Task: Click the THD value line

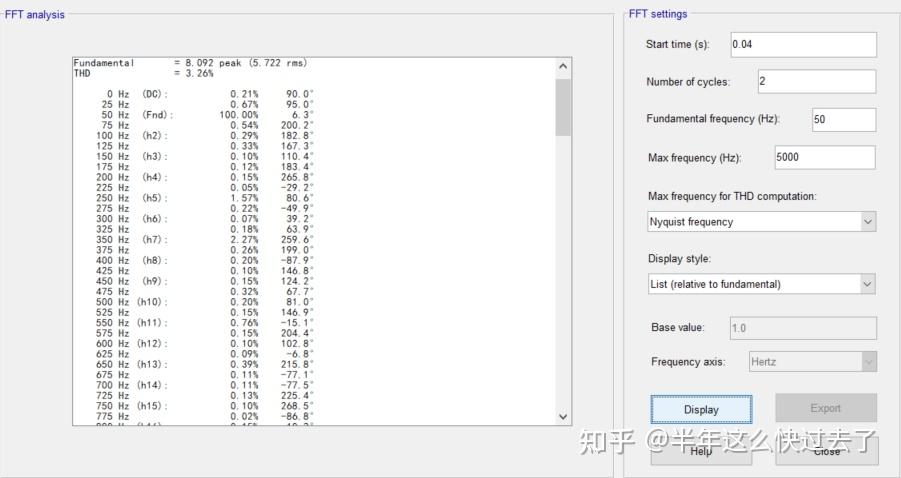Action: click(144, 74)
